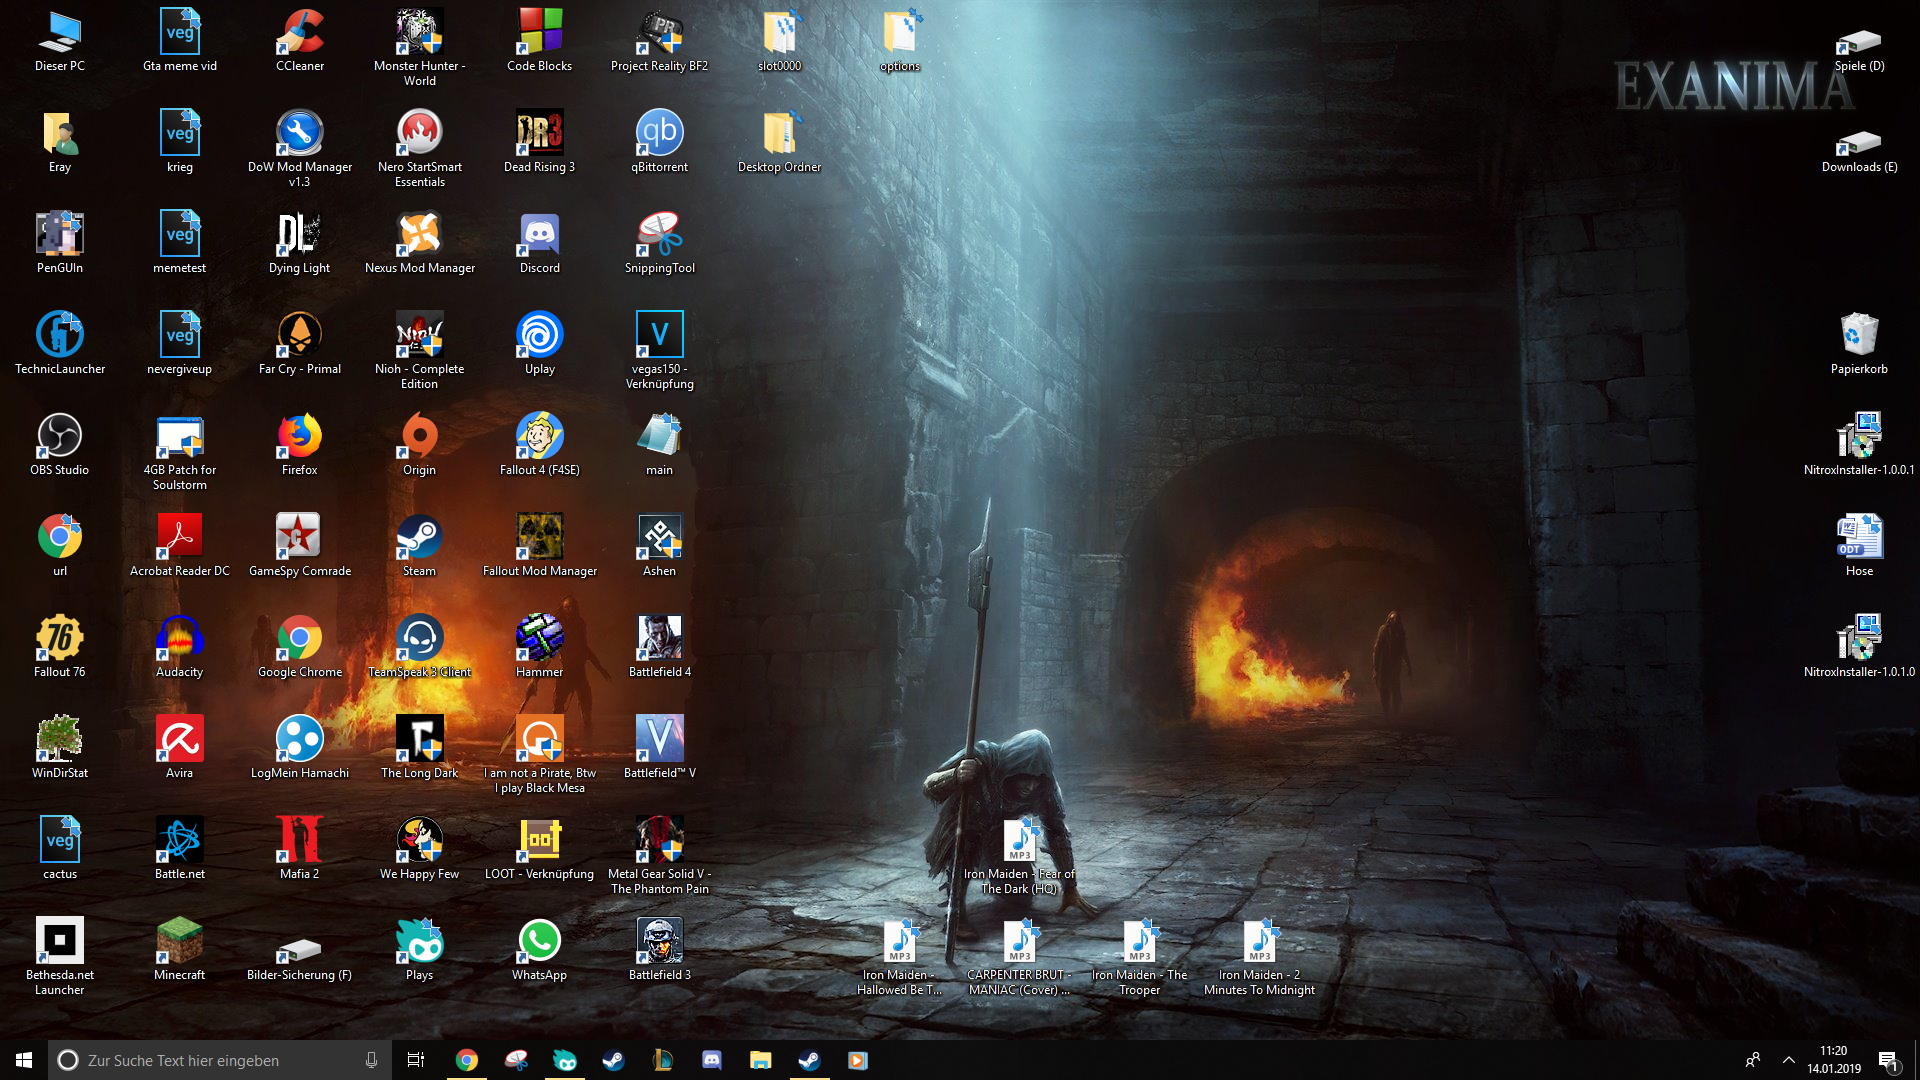Screen dimensions: 1920x1080
Task: Select the Mafia 2 desktop shortcut
Action: 300,849
